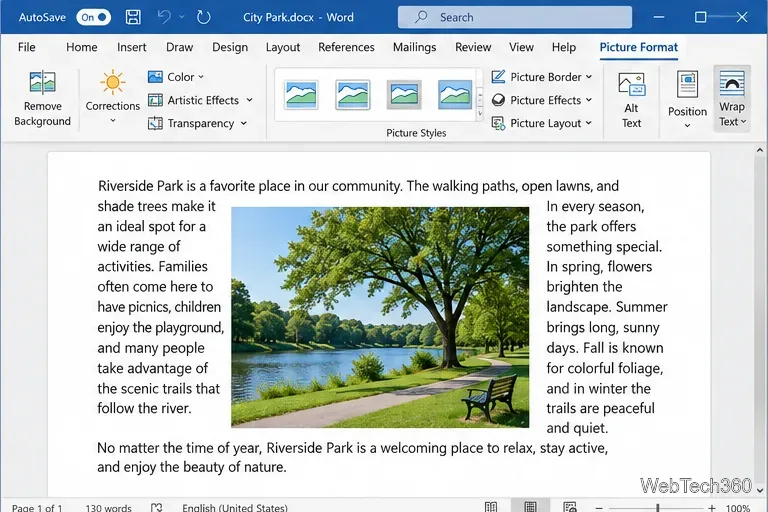The width and height of the screenshot is (768, 512).
Task: Switch to the Review tab
Action: pyautogui.click(x=473, y=47)
